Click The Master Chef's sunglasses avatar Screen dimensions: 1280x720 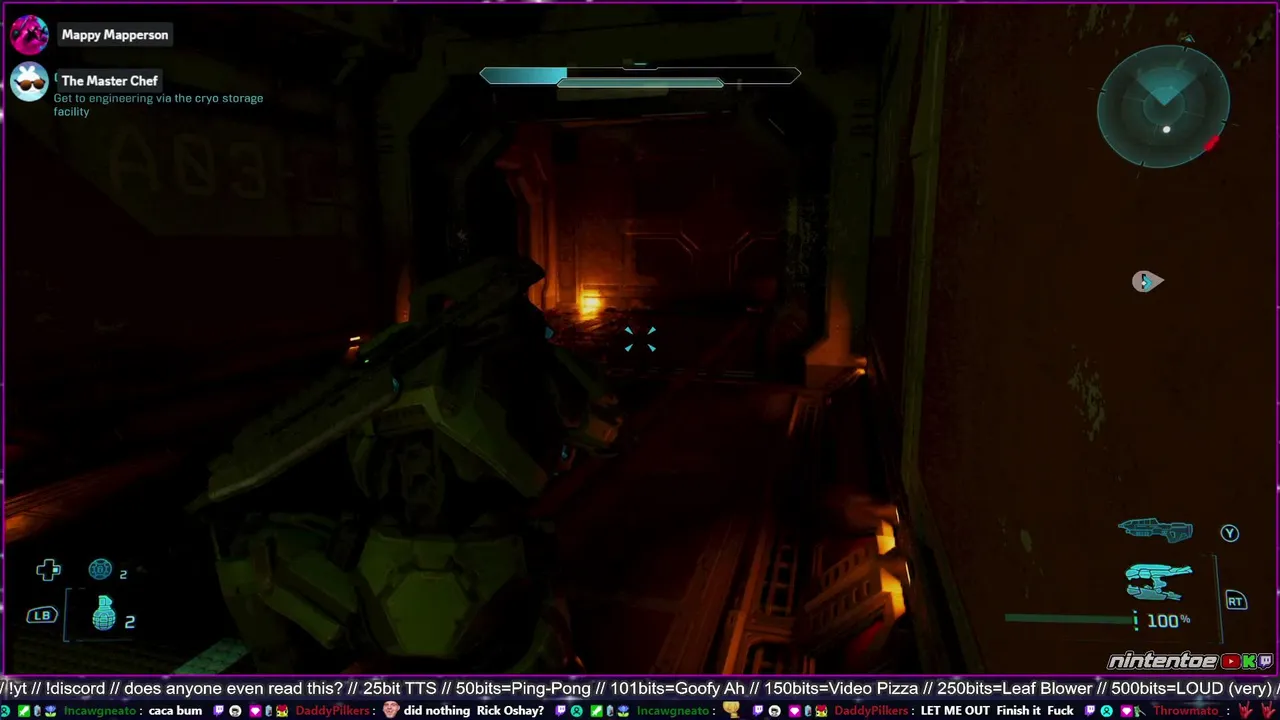click(29, 82)
